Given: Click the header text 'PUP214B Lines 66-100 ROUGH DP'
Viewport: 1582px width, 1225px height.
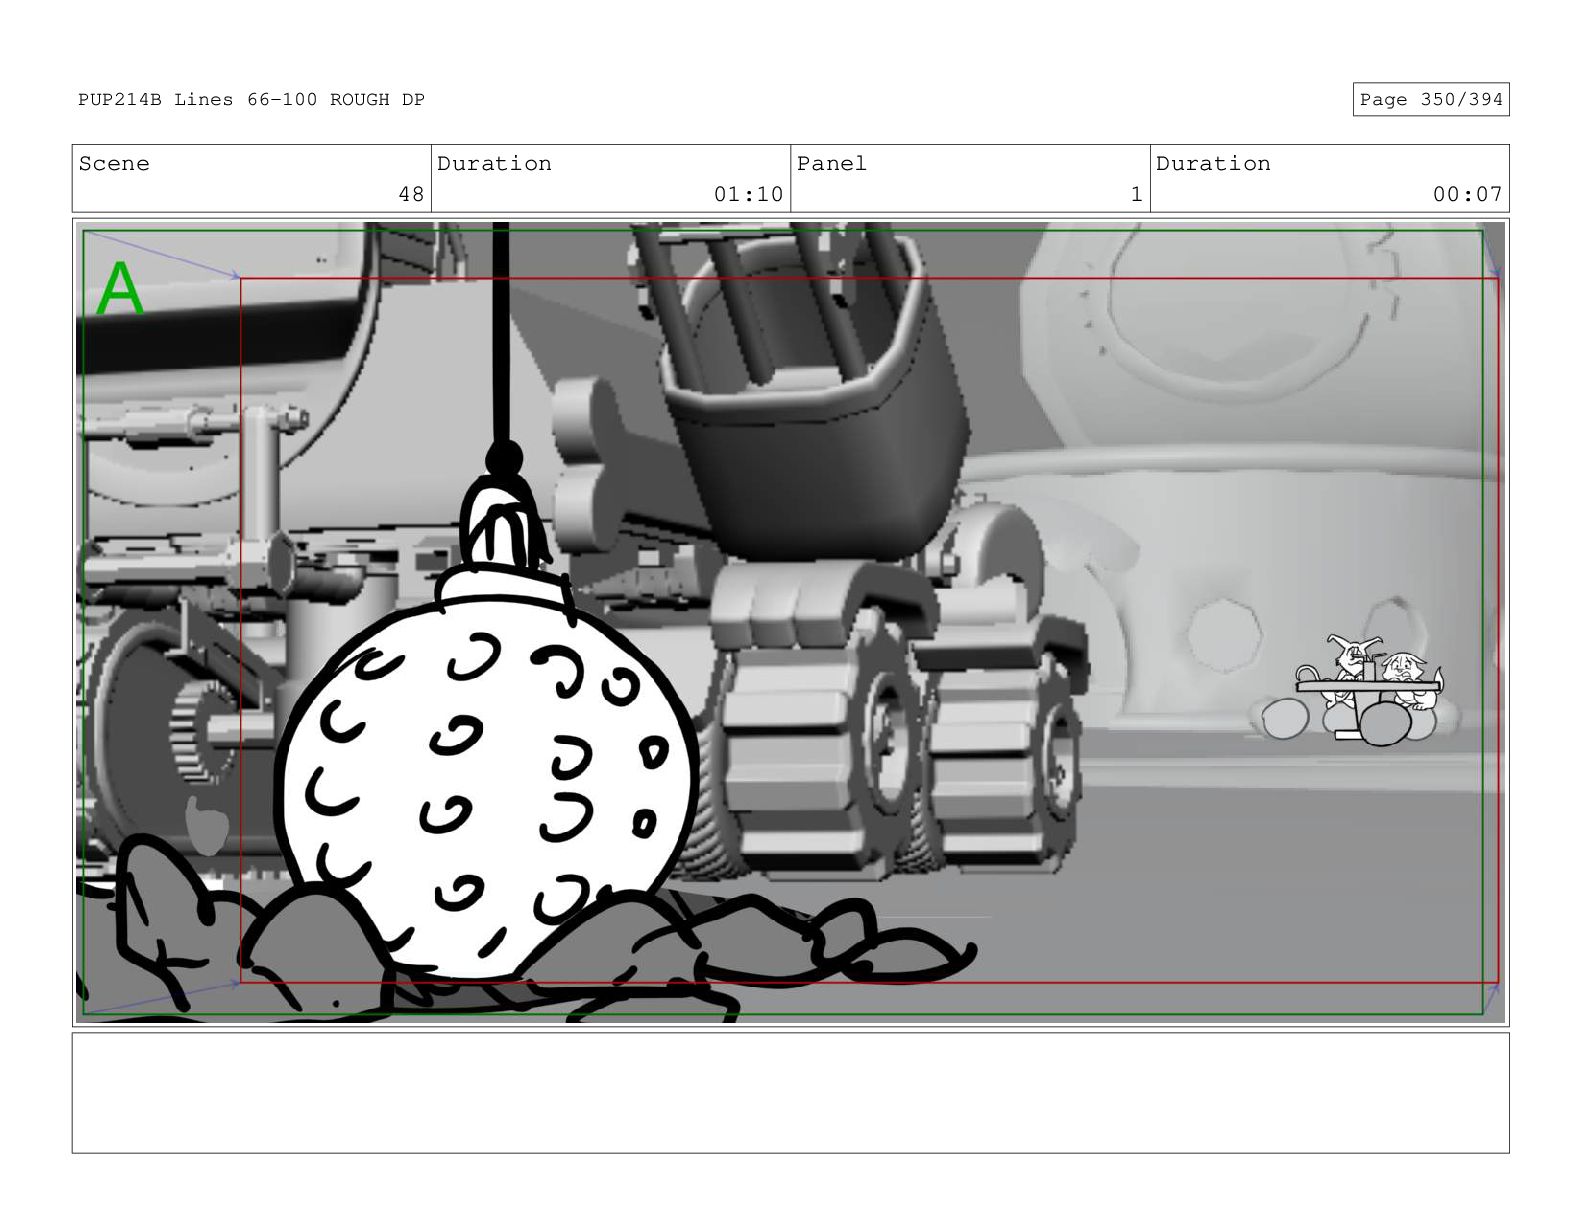Looking at the screenshot, I should pyautogui.click(x=251, y=100).
